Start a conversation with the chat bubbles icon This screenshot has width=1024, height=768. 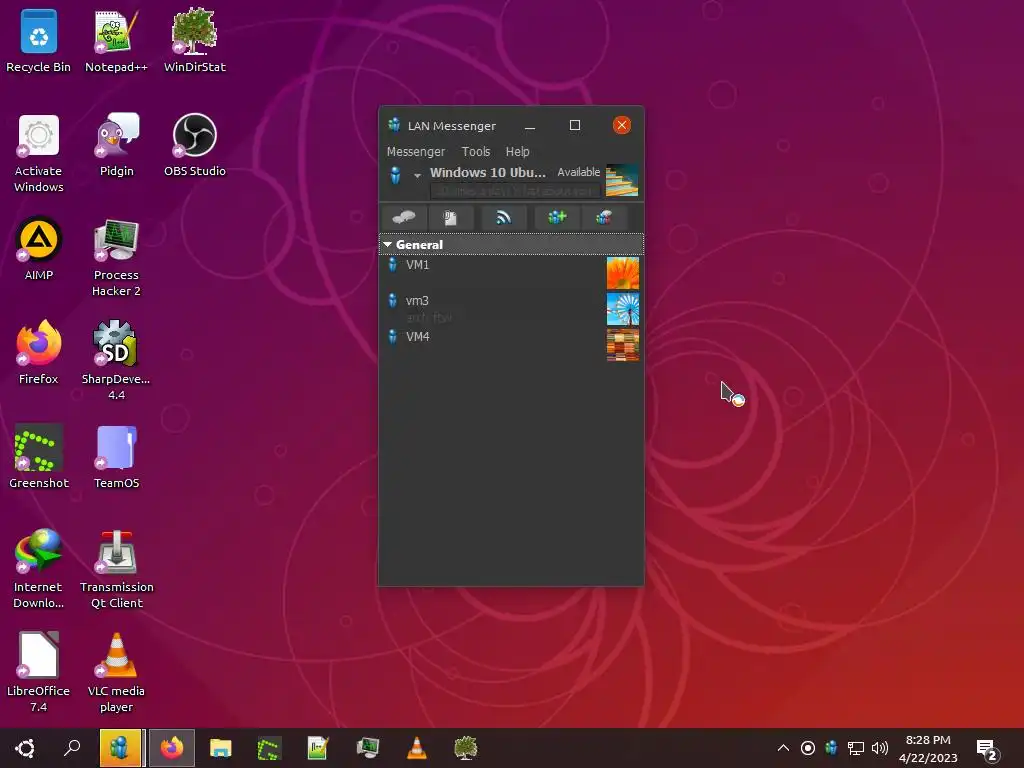tap(404, 217)
